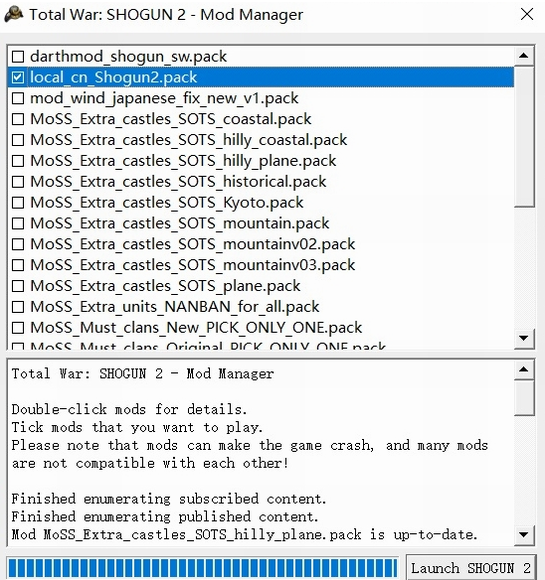545x580 pixels.
Task: Click the hilly_plane.pack is up-to-date log line
Action: tap(245, 535)
